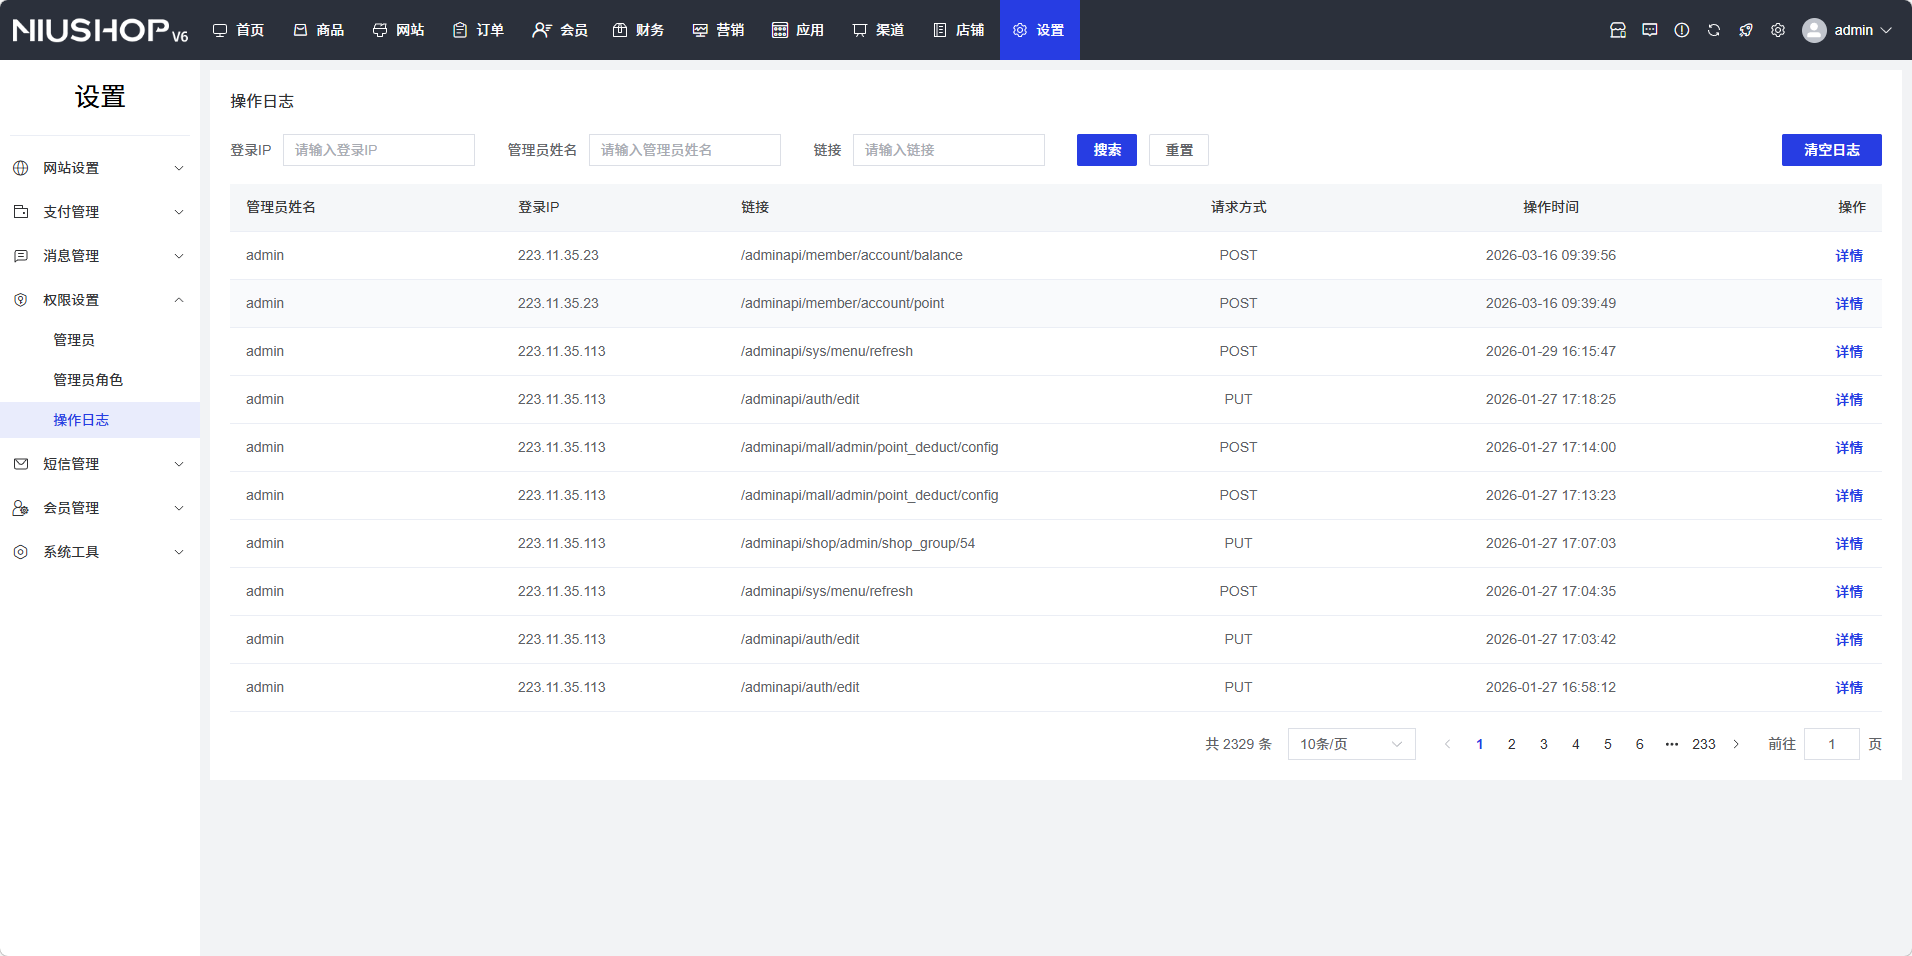
Task: Collapse the 权限设置 sidebar section
Action: [x=100, y=300]
